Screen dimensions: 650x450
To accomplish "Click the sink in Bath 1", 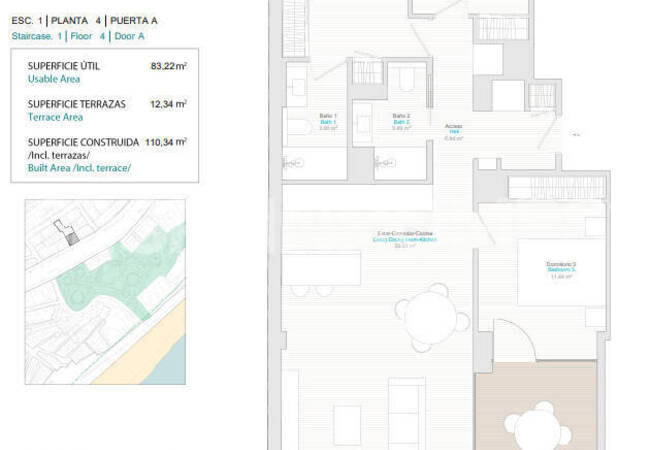I will coord(299,87).
